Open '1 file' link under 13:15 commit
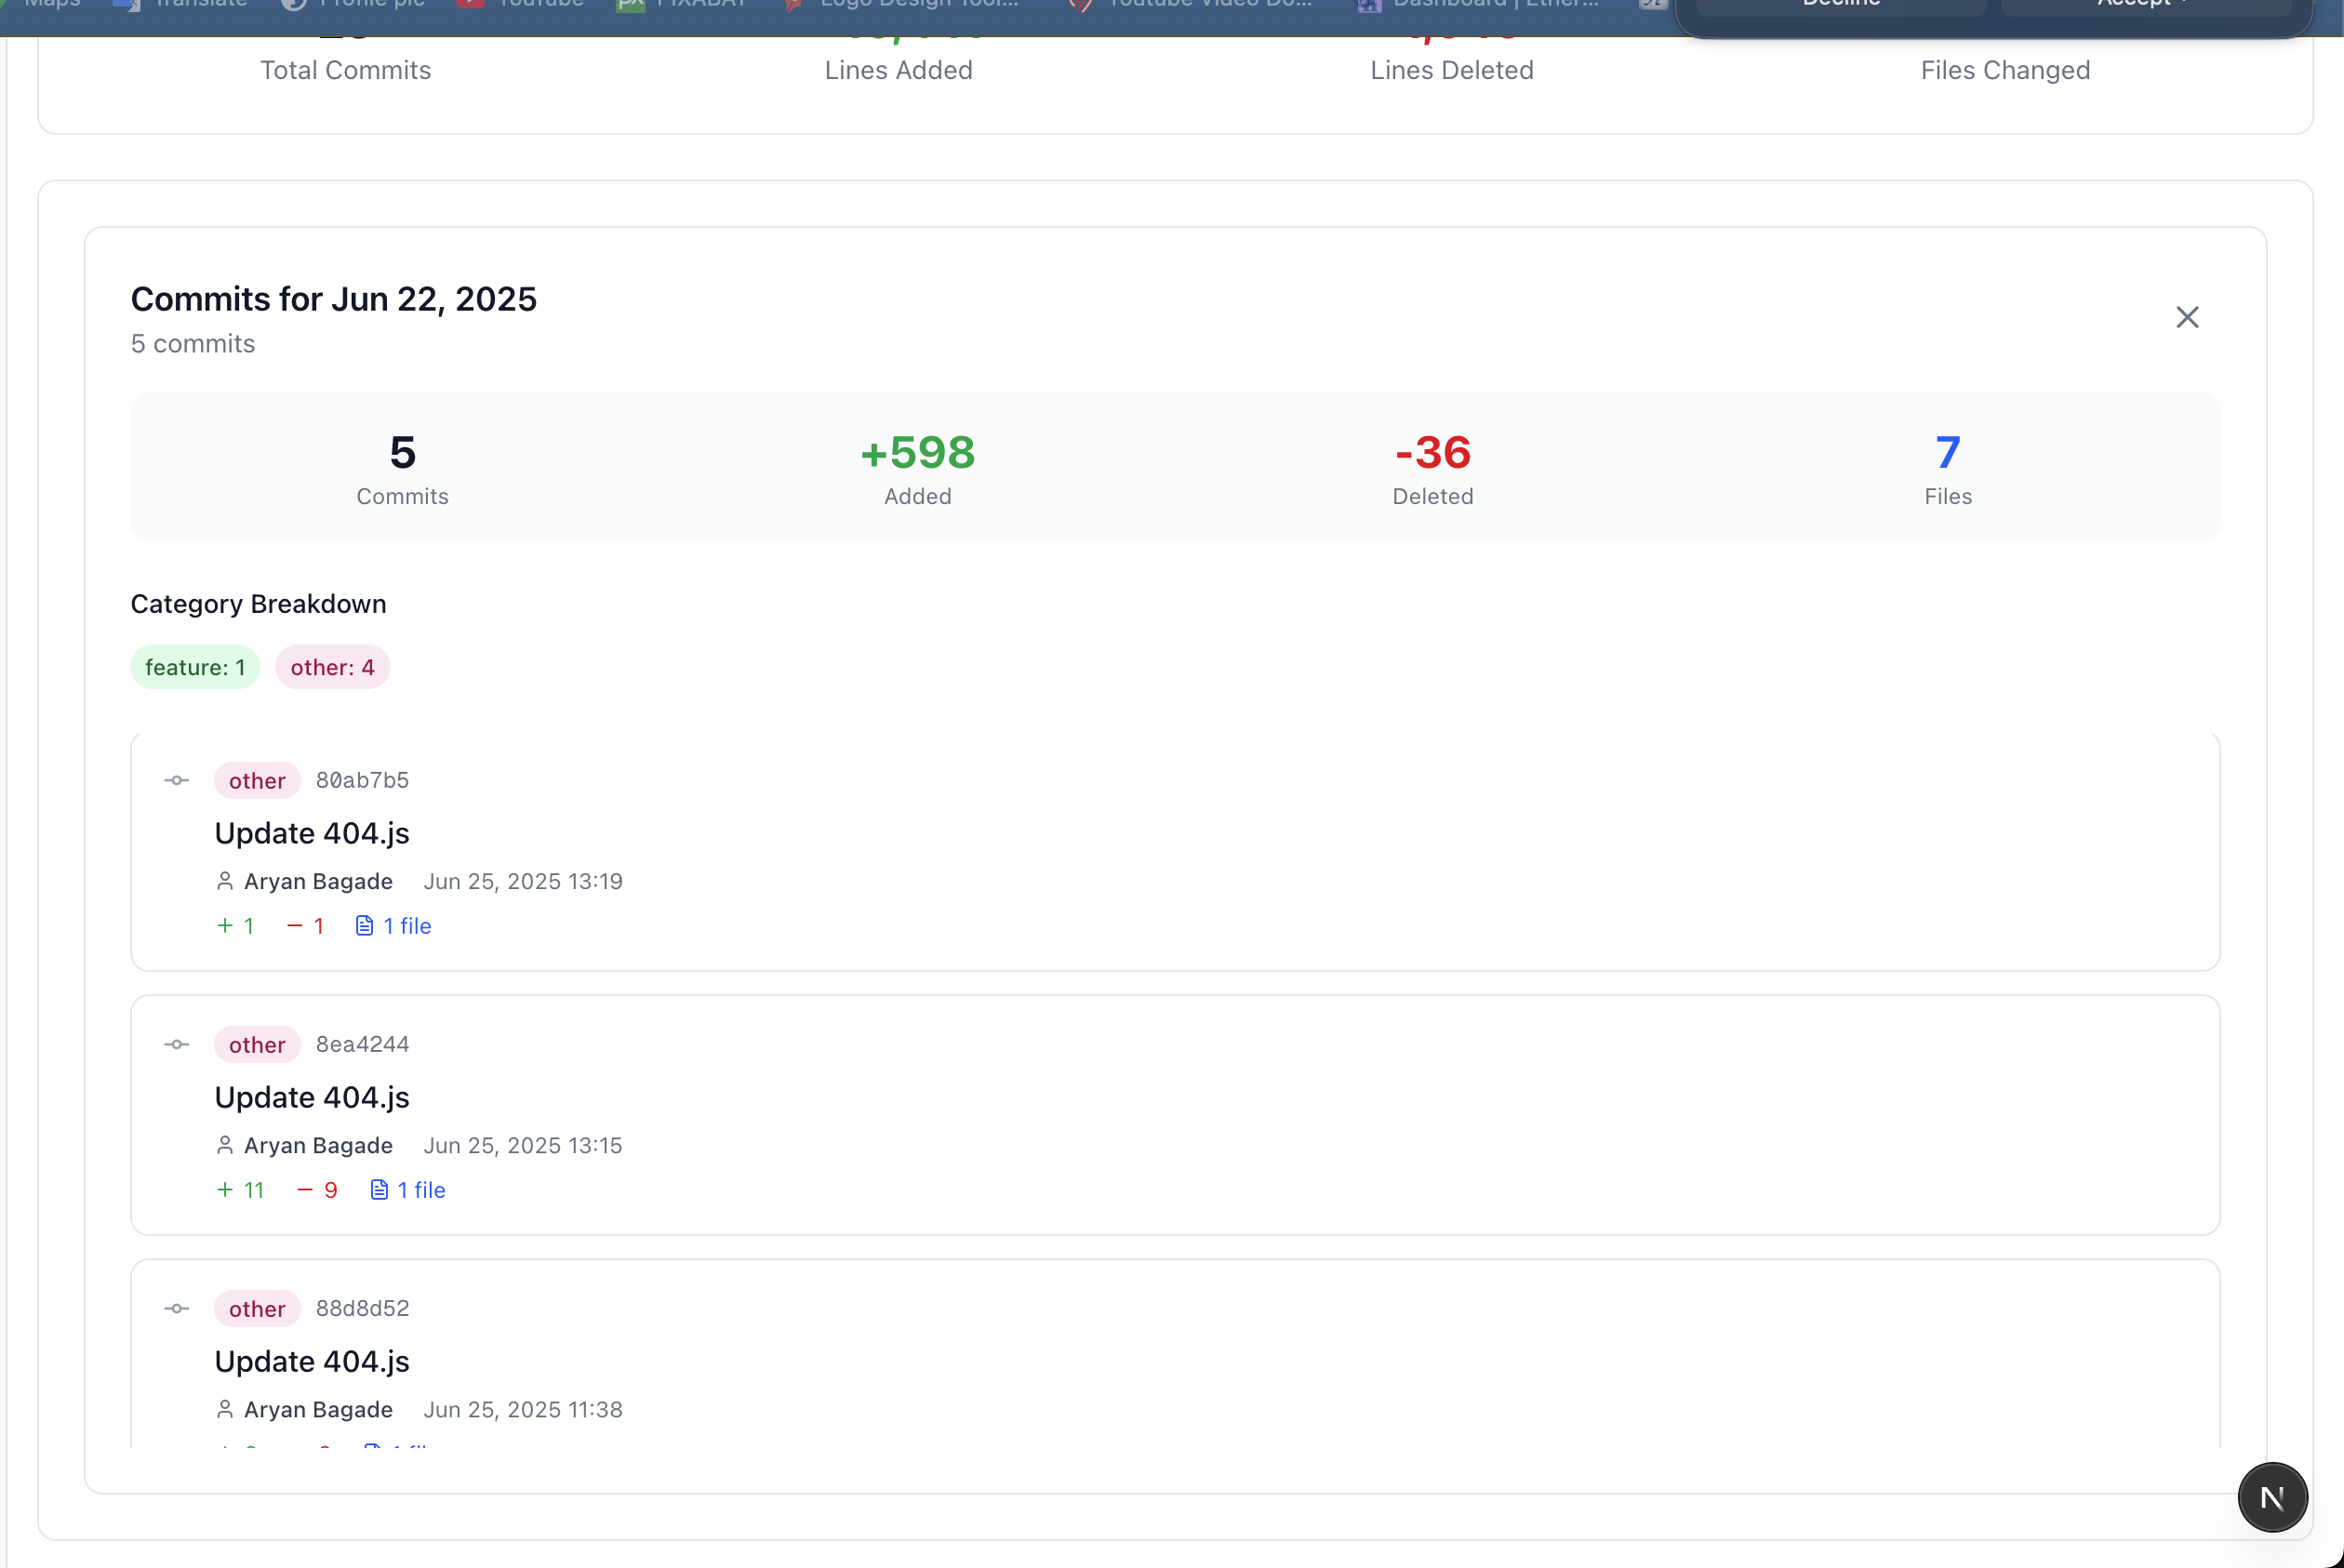Viewport: 2344px width, 1568px height. coord(421,1190)
